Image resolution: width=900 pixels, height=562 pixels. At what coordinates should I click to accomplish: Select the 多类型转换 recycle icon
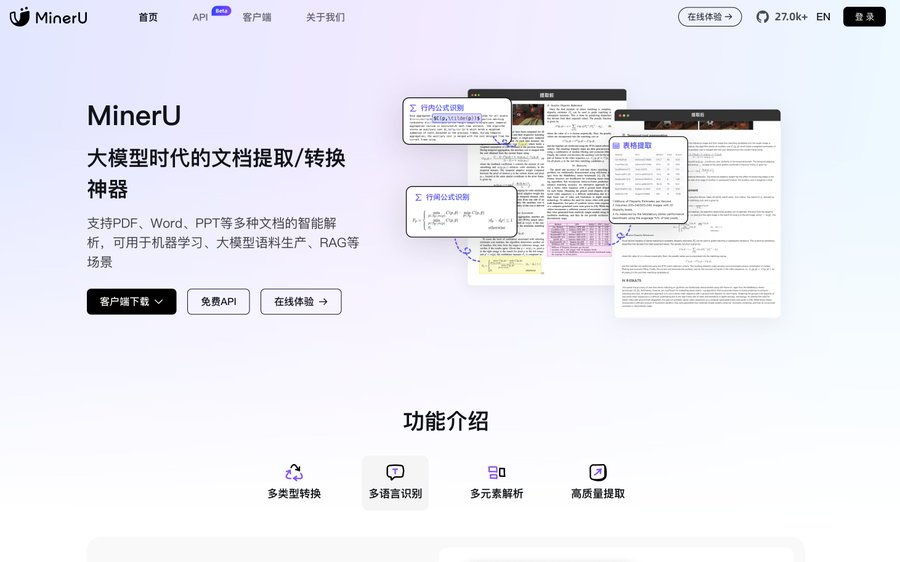294,472
